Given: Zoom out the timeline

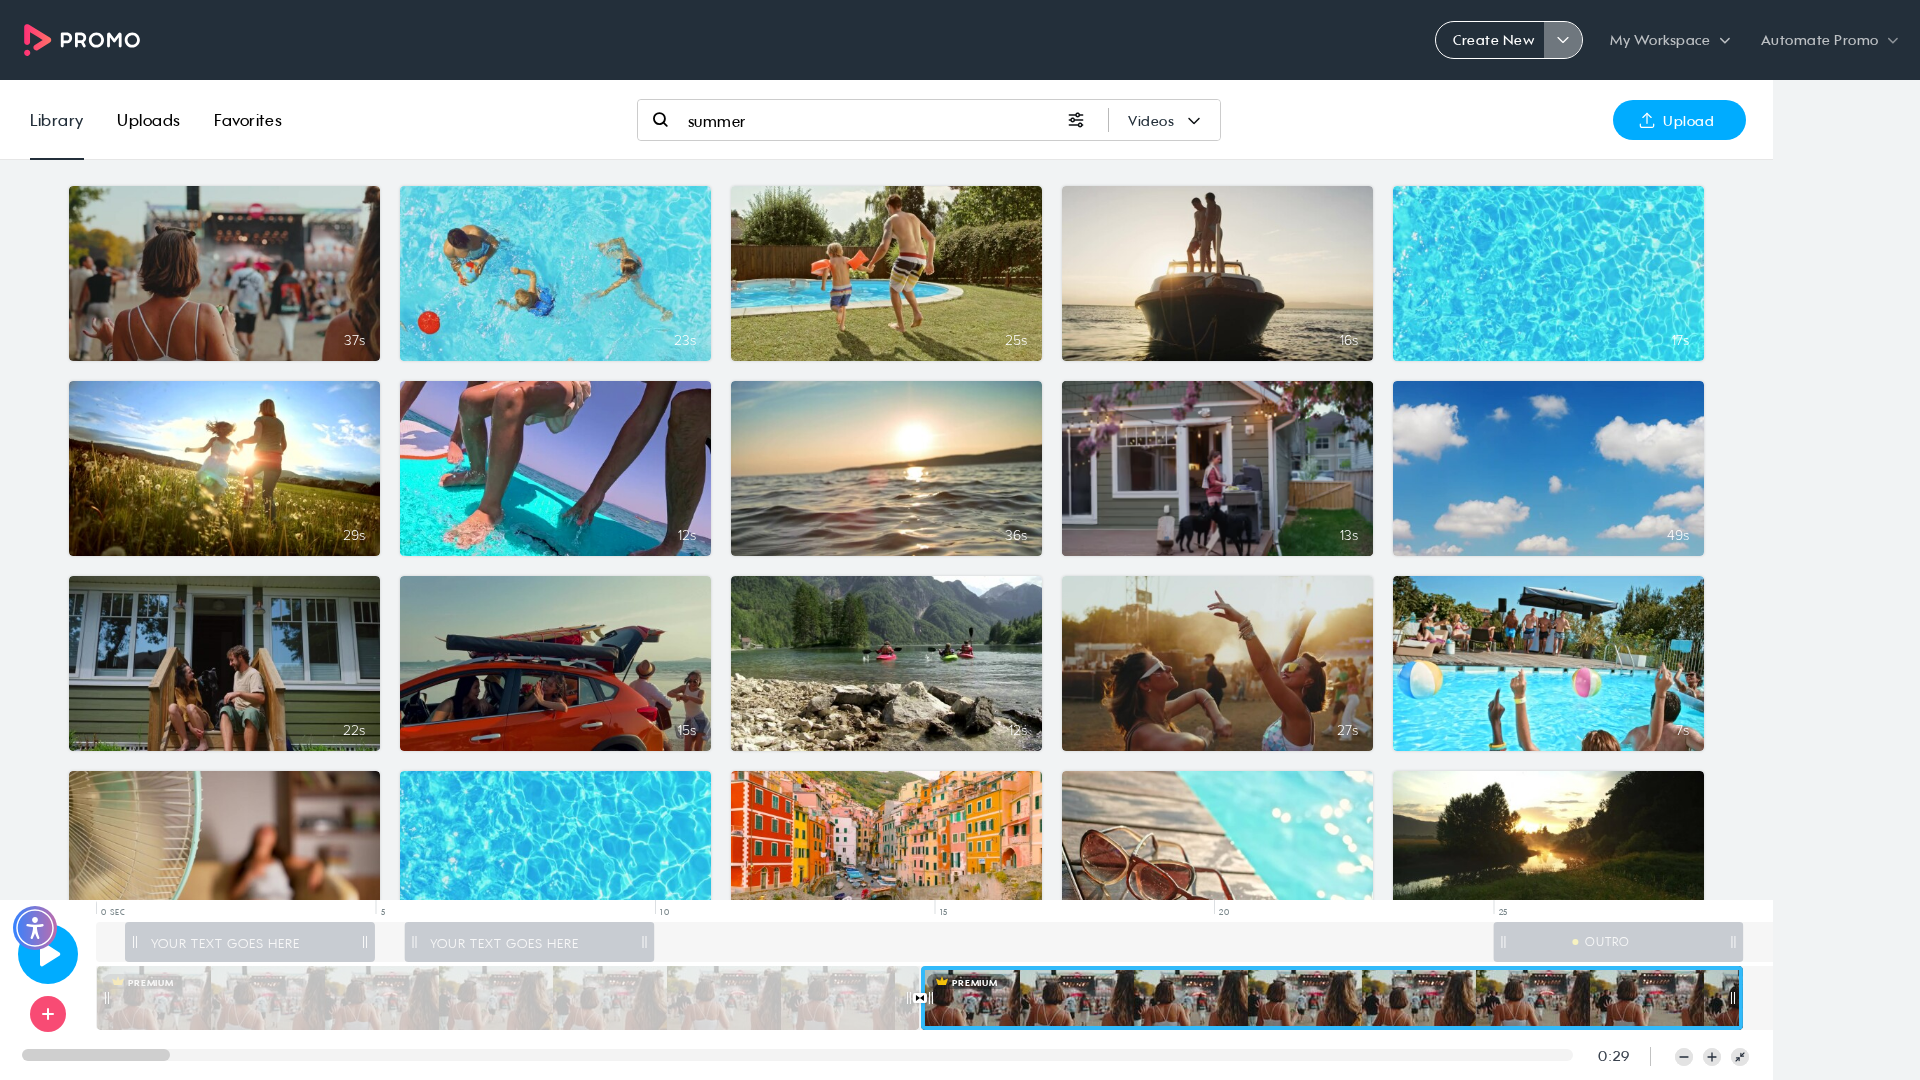Looking at the screenshot, I should (x=1684, y=1057).
